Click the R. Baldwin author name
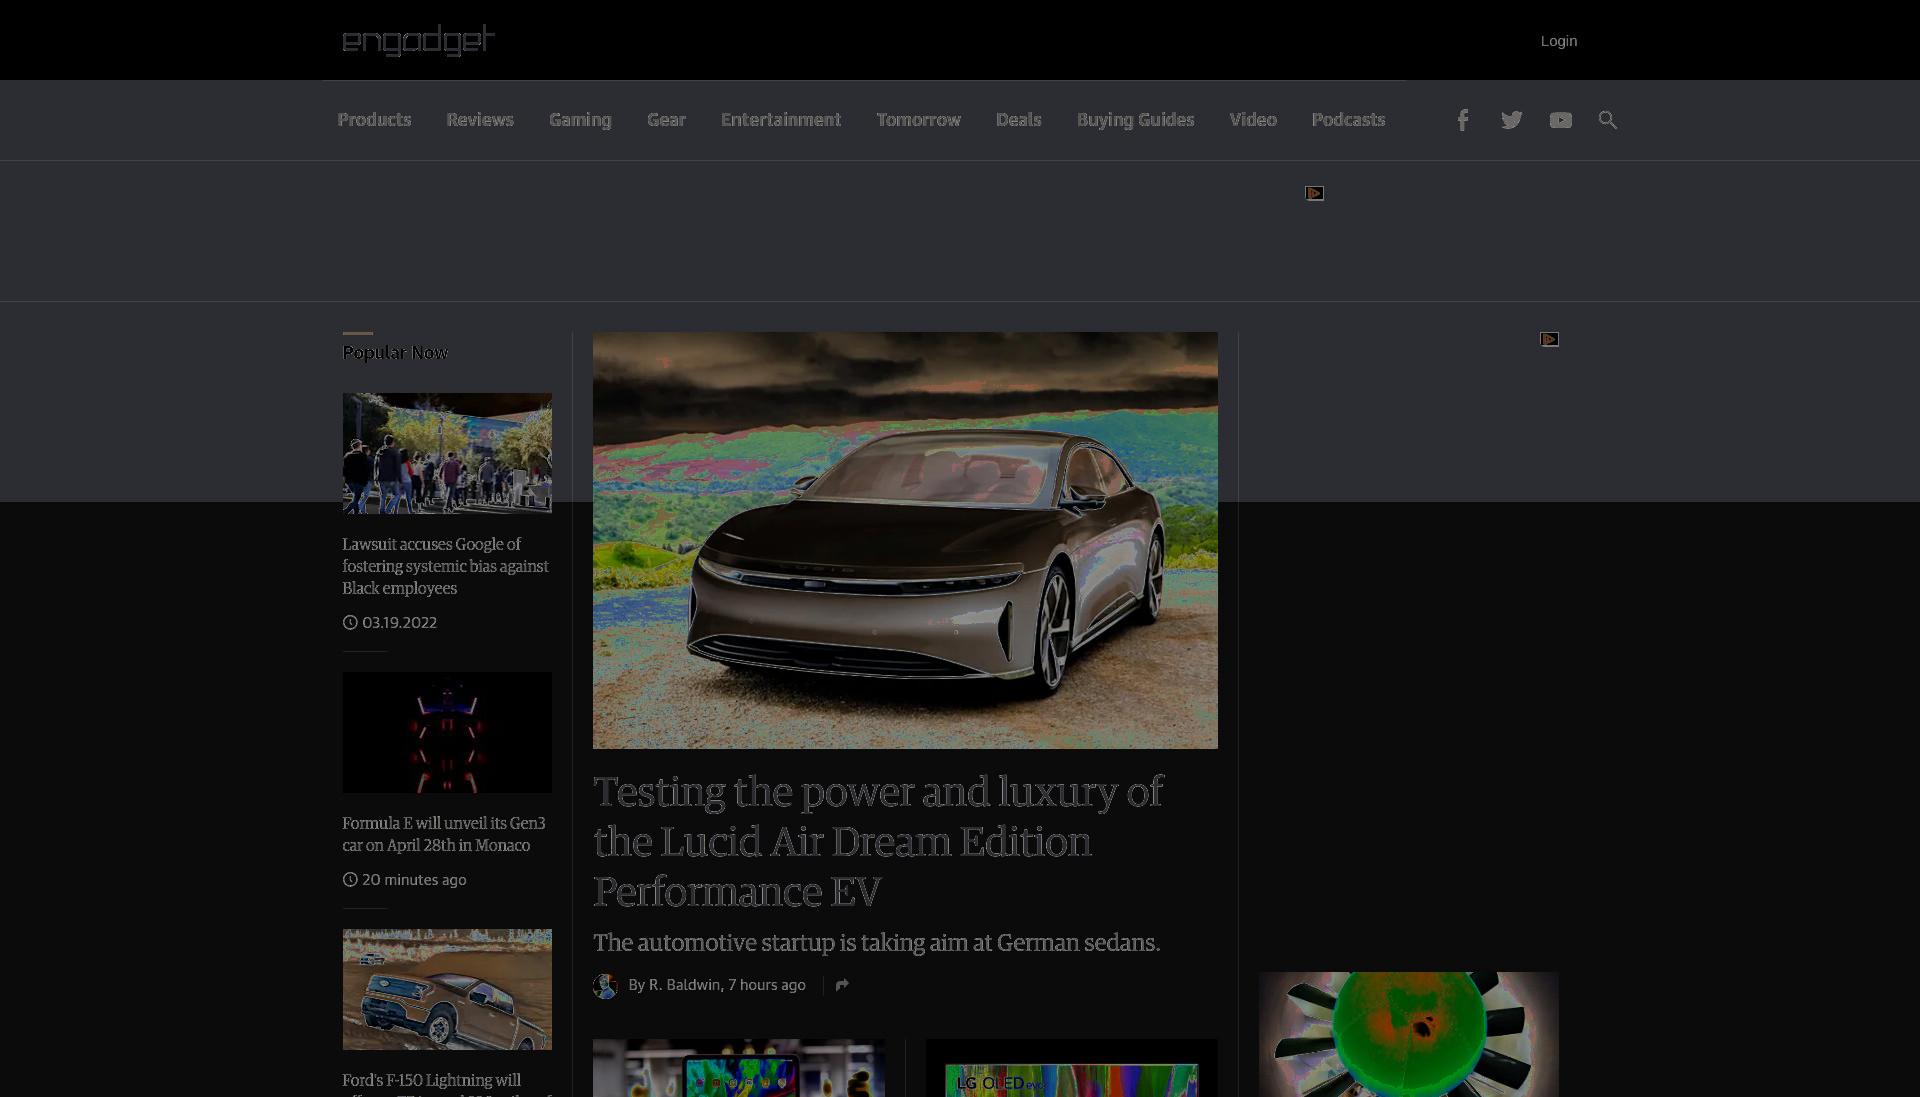1920x1097 pixels. tap(684, 985)
